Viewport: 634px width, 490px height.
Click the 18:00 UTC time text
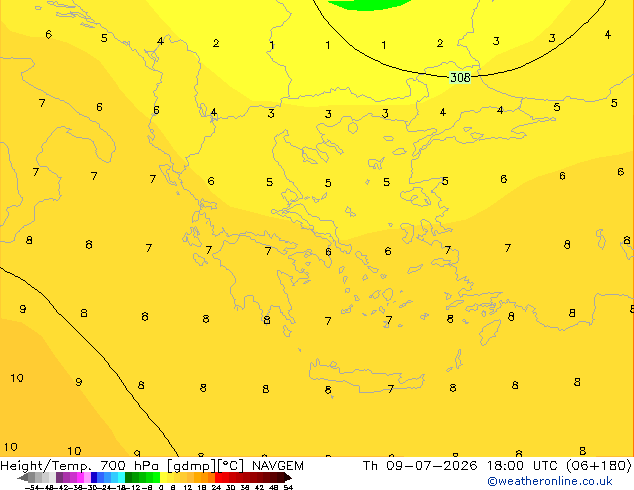pyautogui.click(x=524, y=466)
